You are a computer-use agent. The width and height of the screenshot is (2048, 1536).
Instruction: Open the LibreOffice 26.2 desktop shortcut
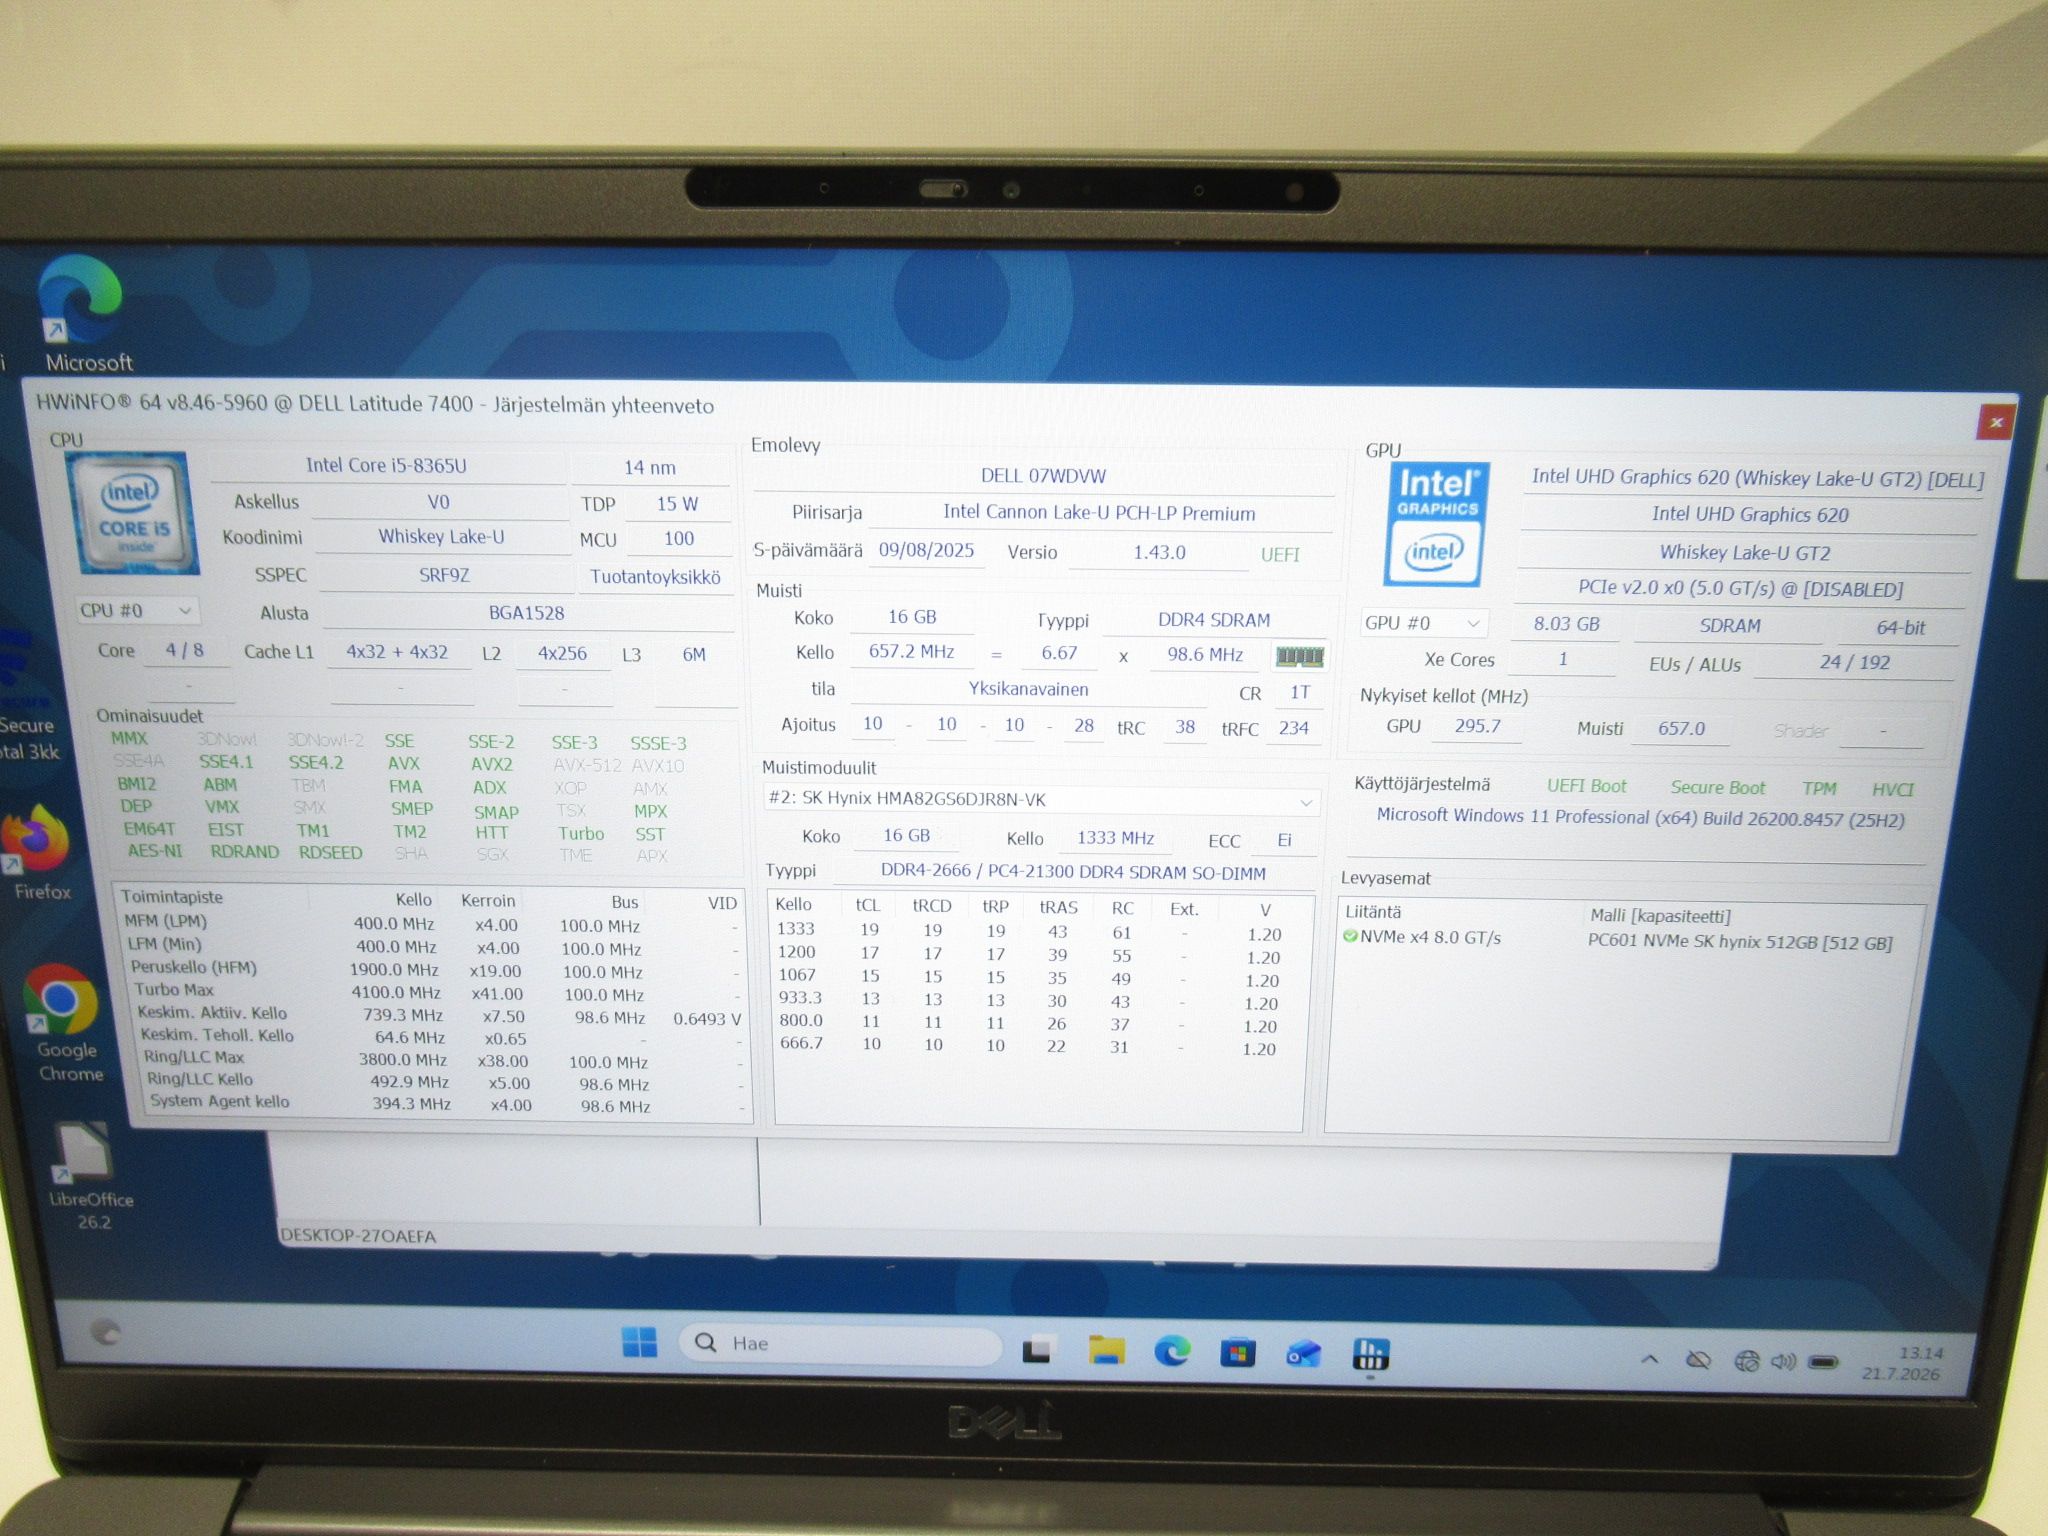tap(88, 1176)
